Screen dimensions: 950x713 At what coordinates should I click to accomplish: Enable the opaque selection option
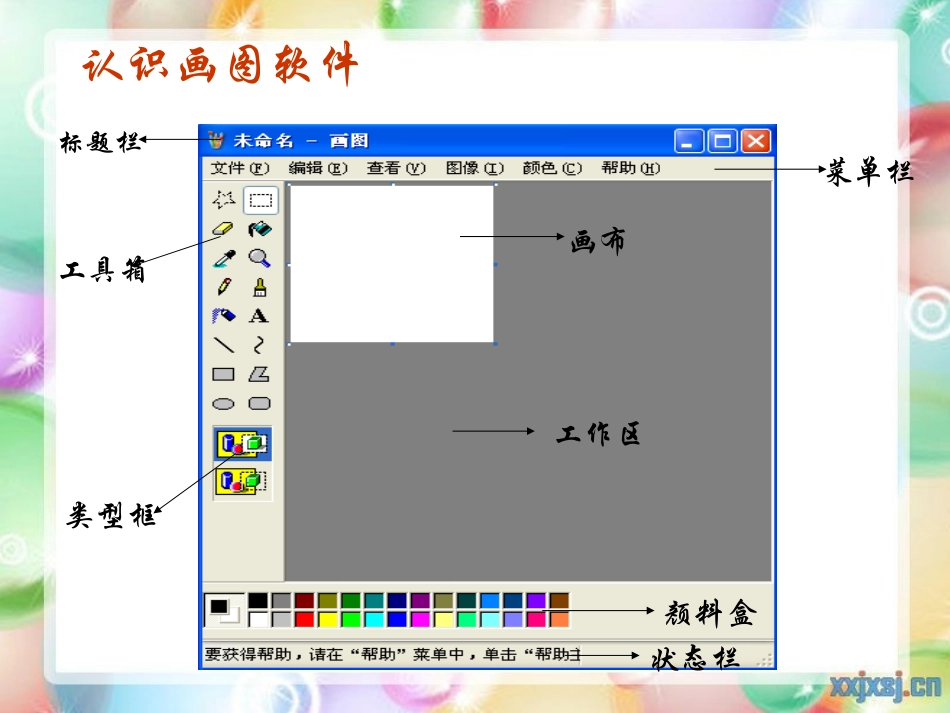pos(242,444)
